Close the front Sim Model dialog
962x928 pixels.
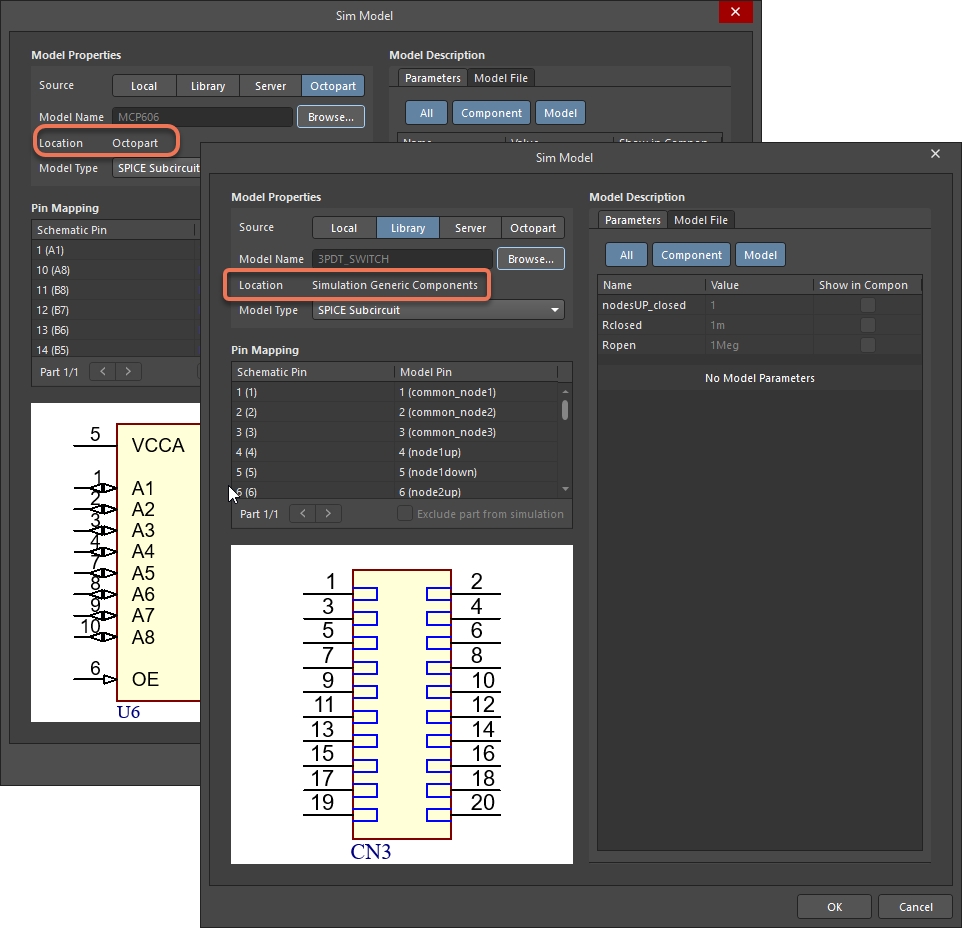[x=935, y=154]
